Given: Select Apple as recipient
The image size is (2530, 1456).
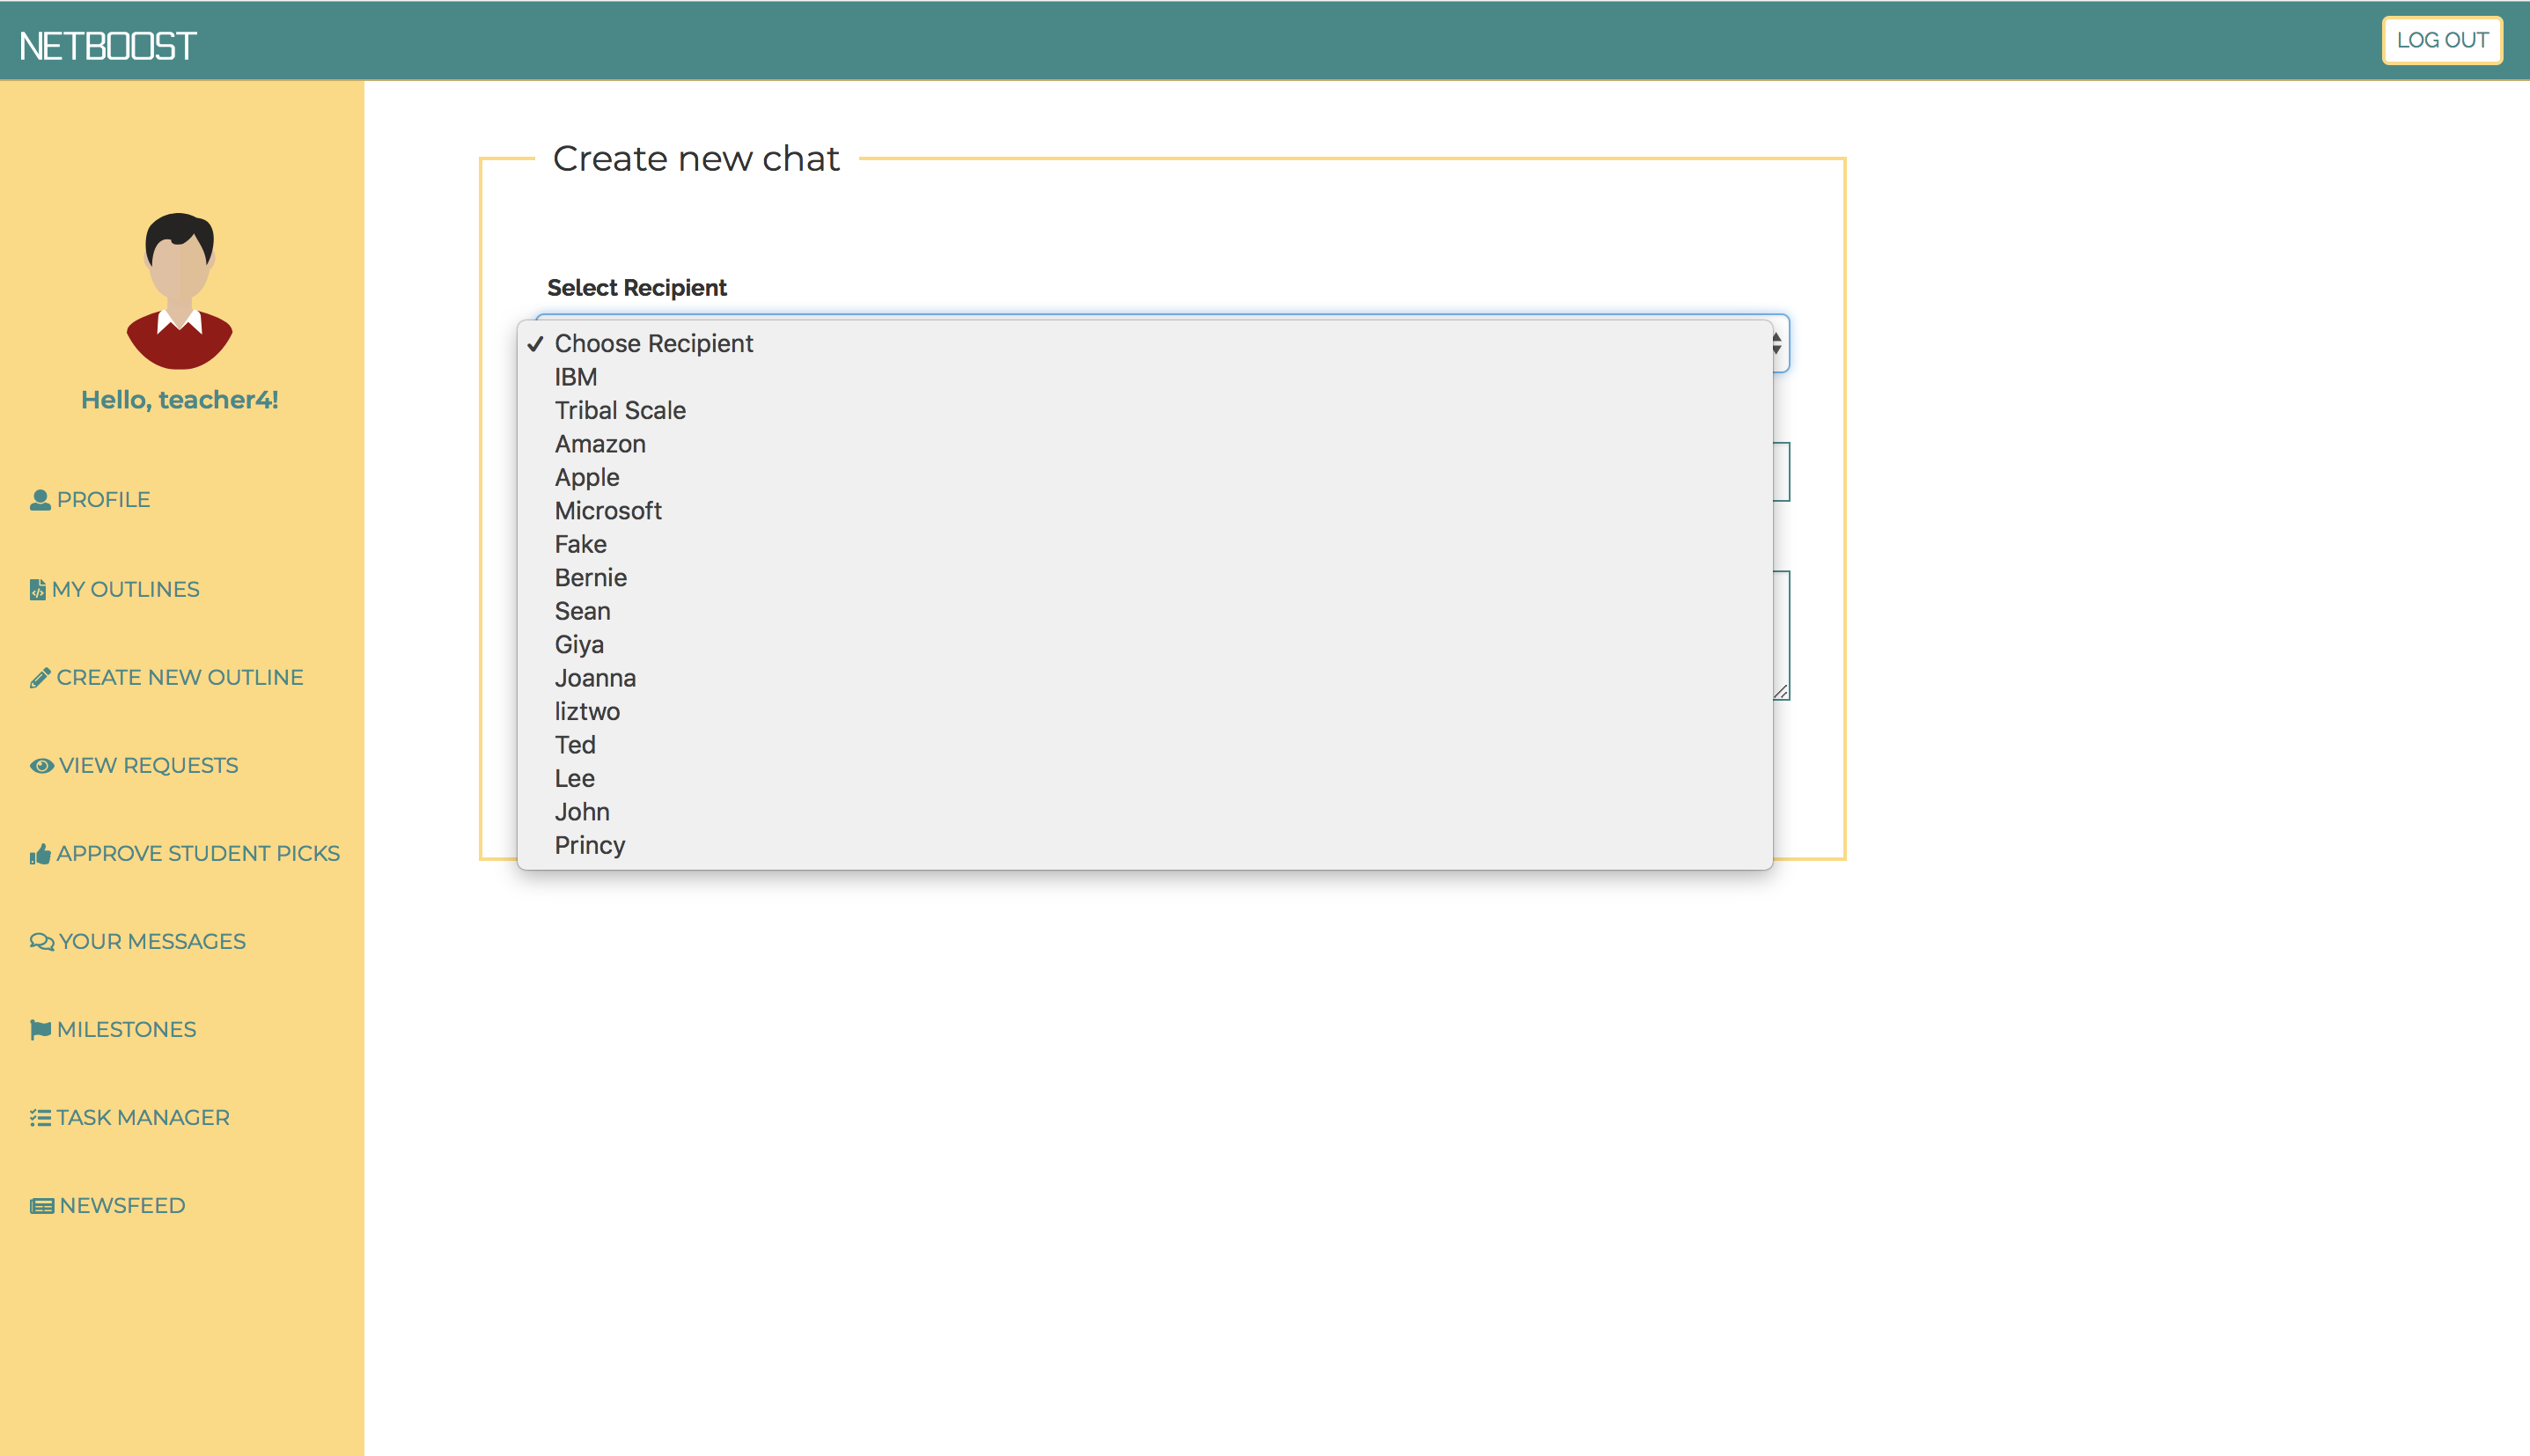Looking at the screenshot, I should pyautogui.click(x=1145, y=478).
